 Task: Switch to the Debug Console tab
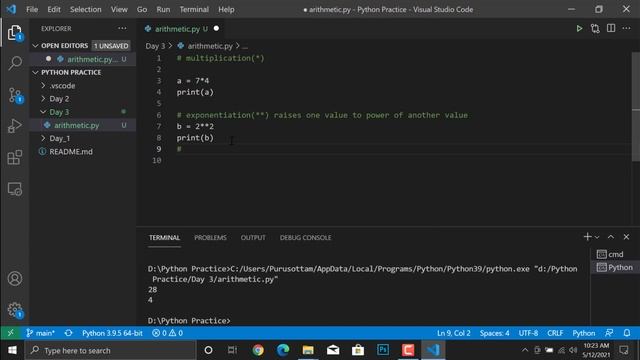(305, 238)
